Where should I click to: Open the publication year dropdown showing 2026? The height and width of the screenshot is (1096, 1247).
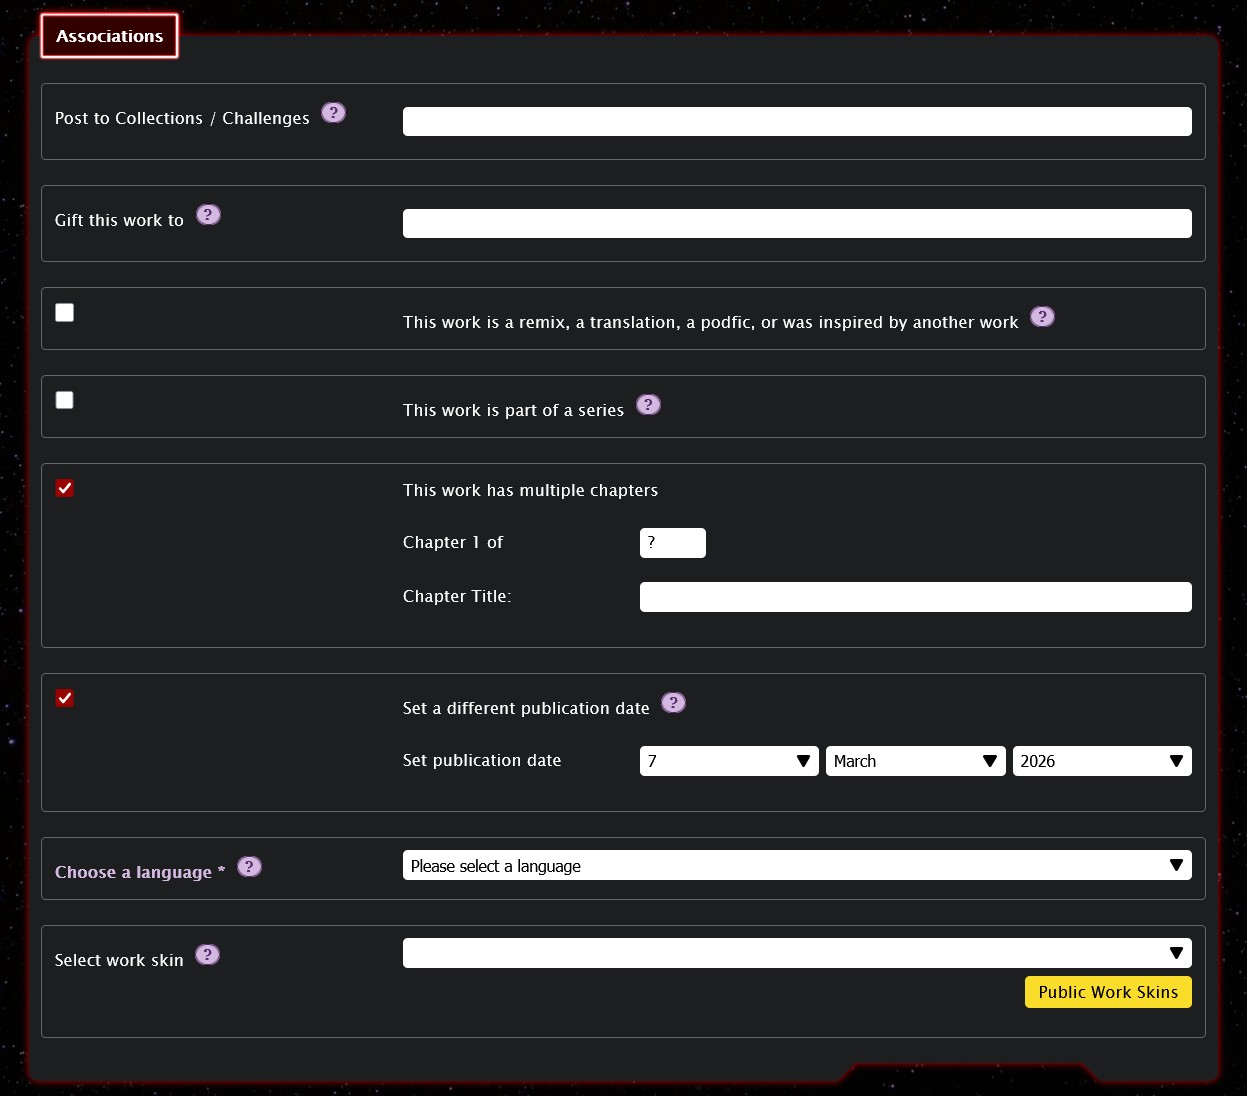click(1101, 761)
